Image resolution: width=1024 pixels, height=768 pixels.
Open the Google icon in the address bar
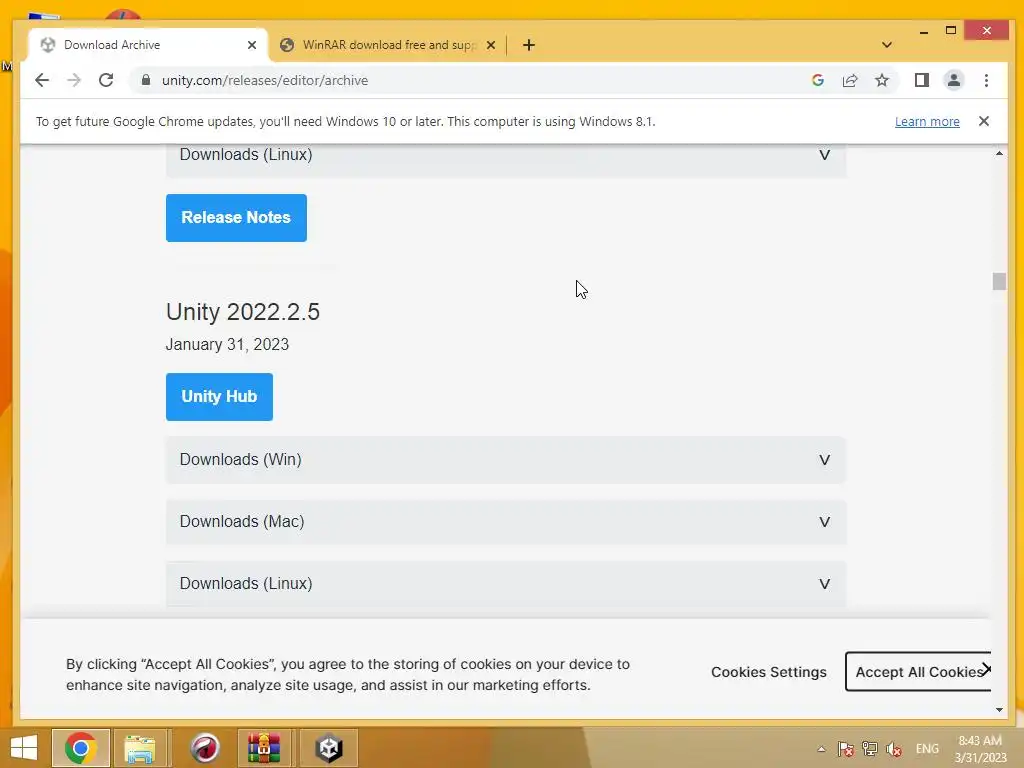tap(818, 80)
